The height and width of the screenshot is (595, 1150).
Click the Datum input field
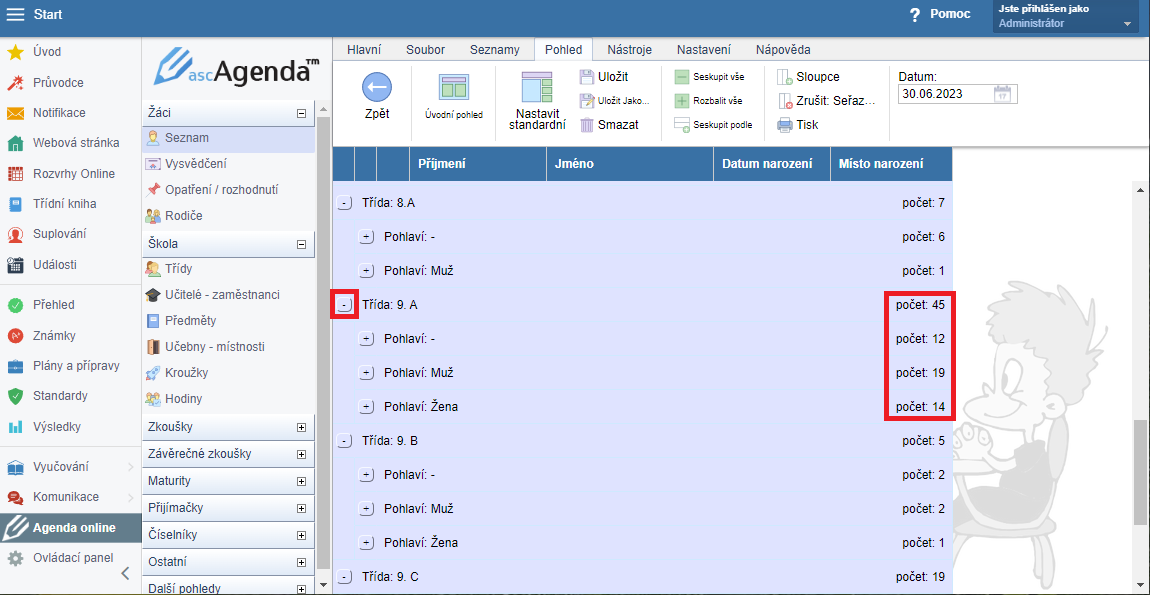pos(945,94)
